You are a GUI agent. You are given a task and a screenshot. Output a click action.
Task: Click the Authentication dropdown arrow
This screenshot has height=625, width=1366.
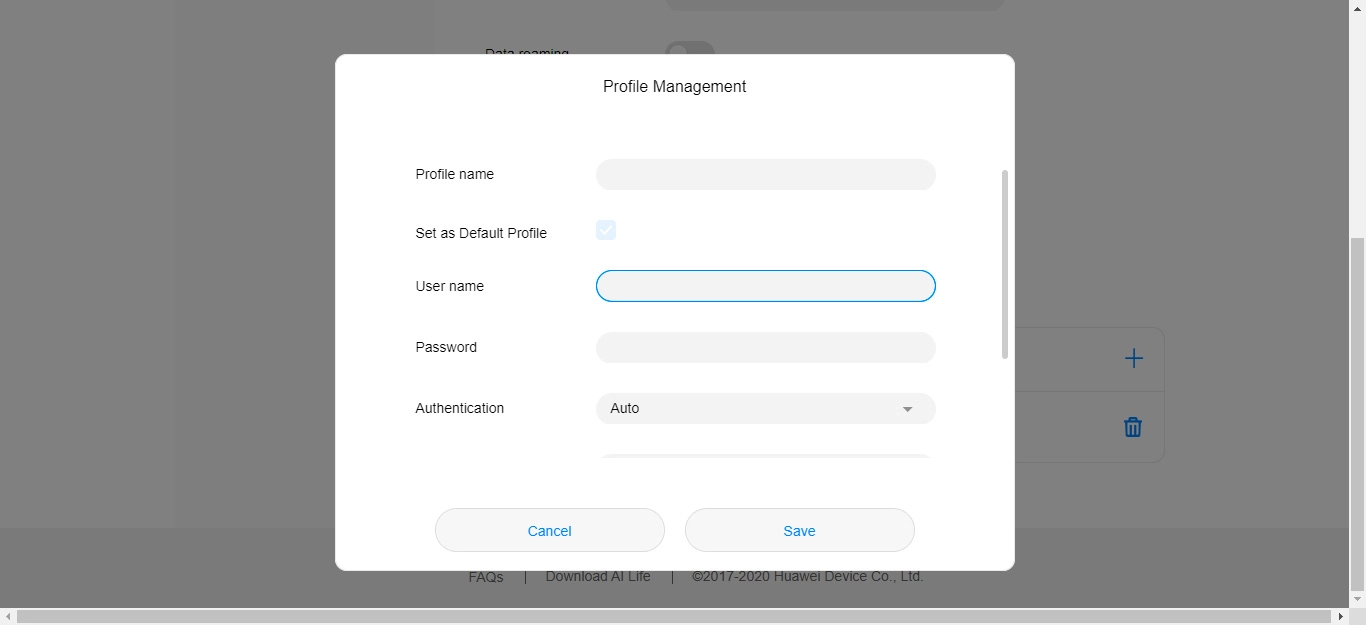click(x=907, y=409)
